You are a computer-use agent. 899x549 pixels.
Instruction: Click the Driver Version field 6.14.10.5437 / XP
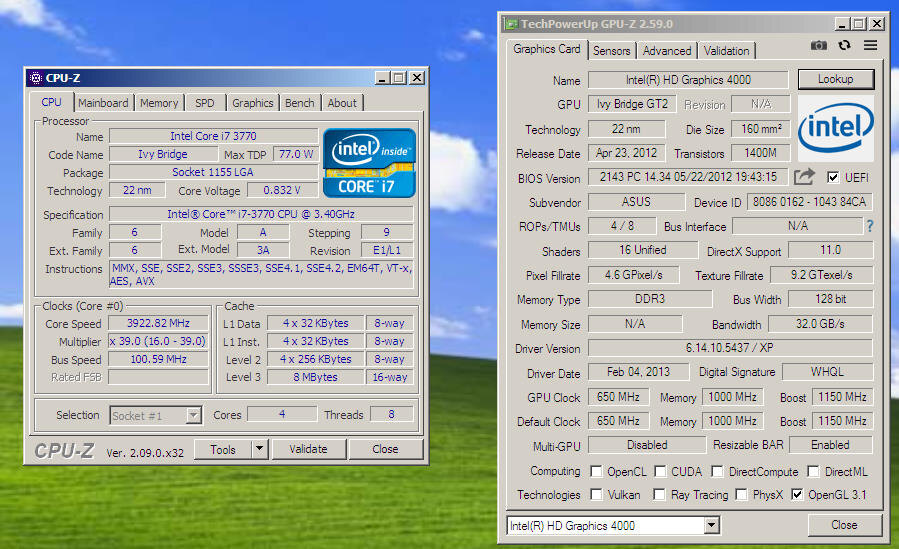[x=730, y=348]
